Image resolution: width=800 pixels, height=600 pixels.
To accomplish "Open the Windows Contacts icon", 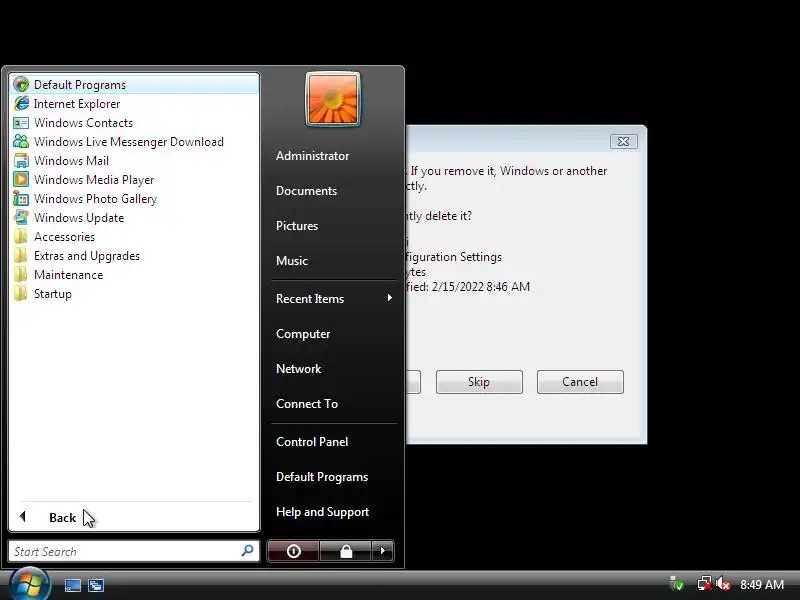I will tap(21, 123).
